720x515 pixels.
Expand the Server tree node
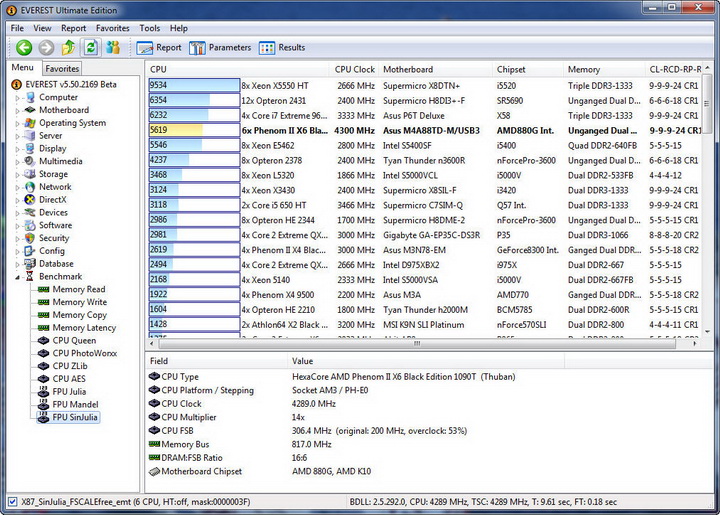tap(17, 136)
